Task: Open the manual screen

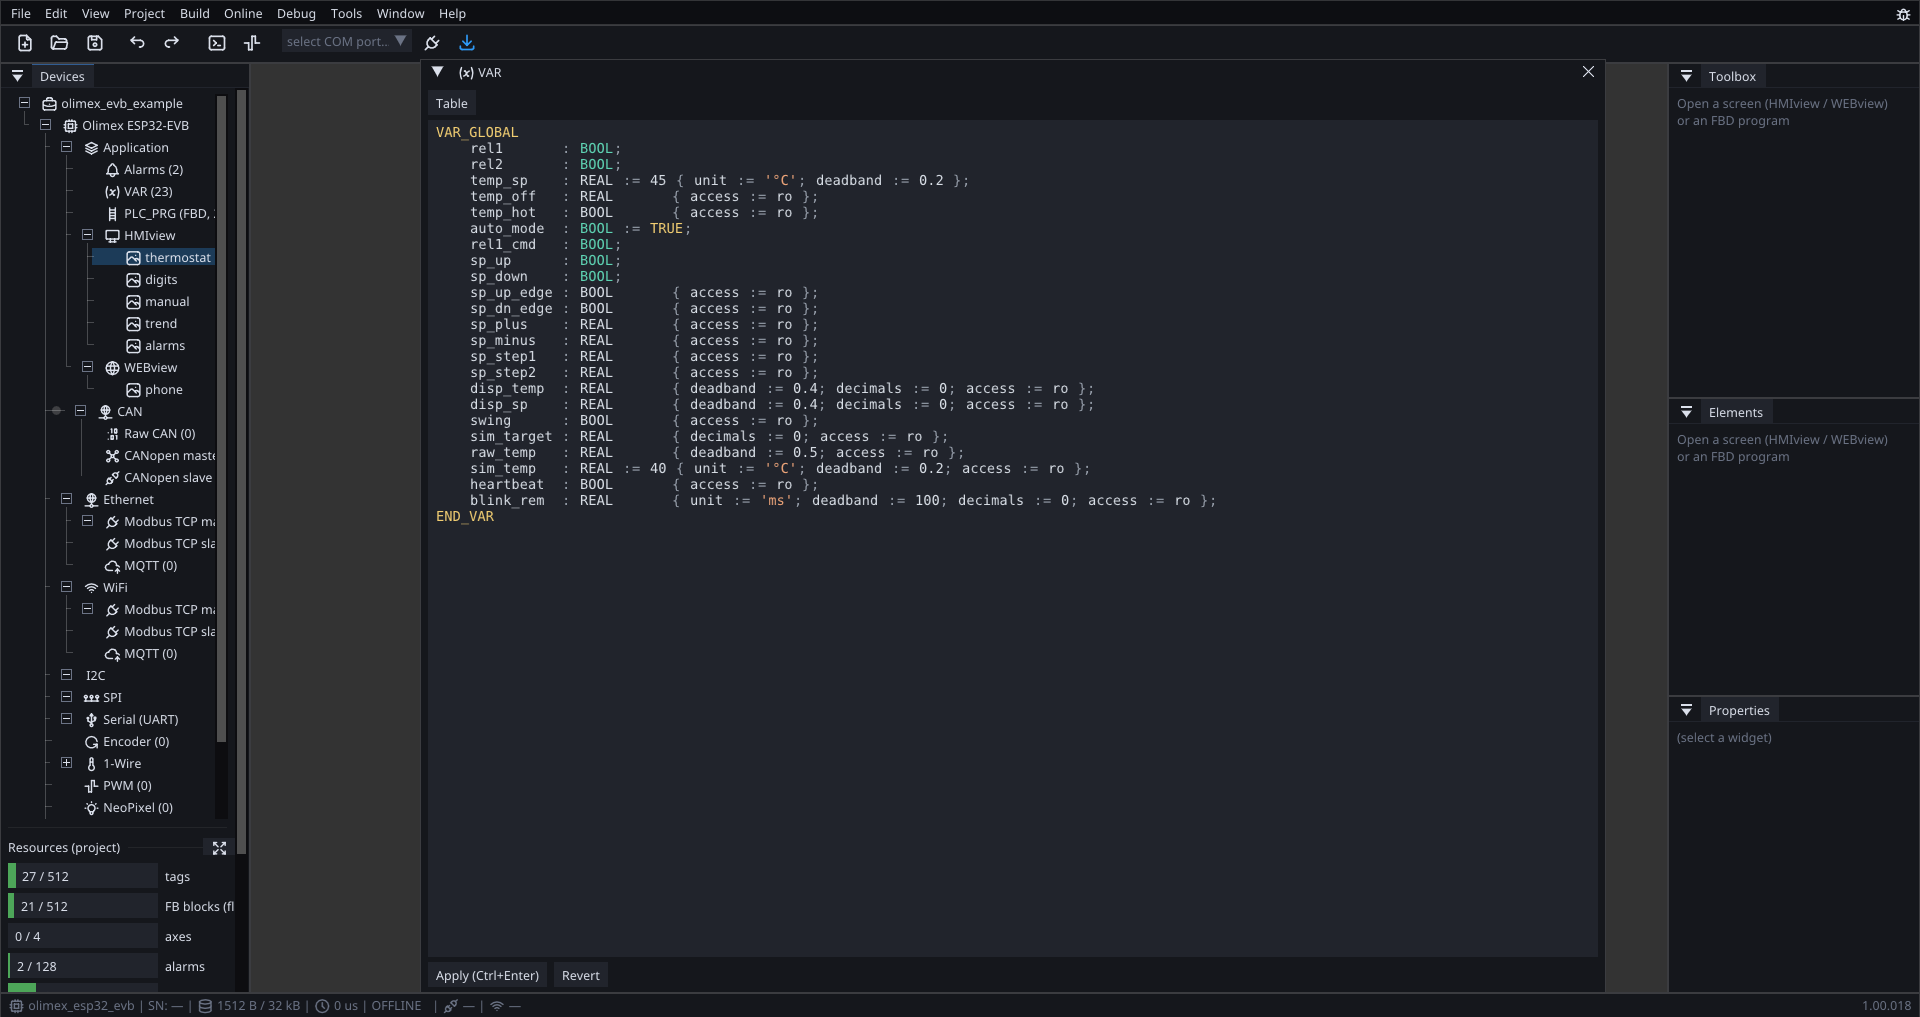Action: pos(158,302)
